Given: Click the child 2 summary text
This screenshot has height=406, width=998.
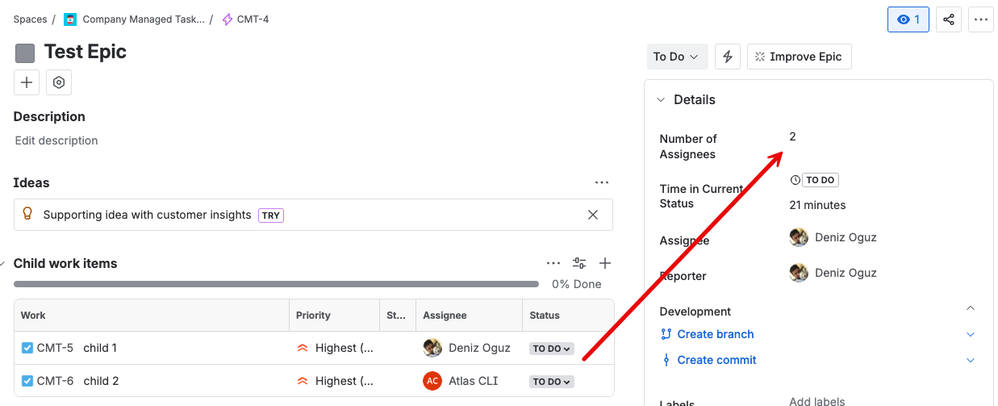Looking at the screenshot, I should pos(101,381).
